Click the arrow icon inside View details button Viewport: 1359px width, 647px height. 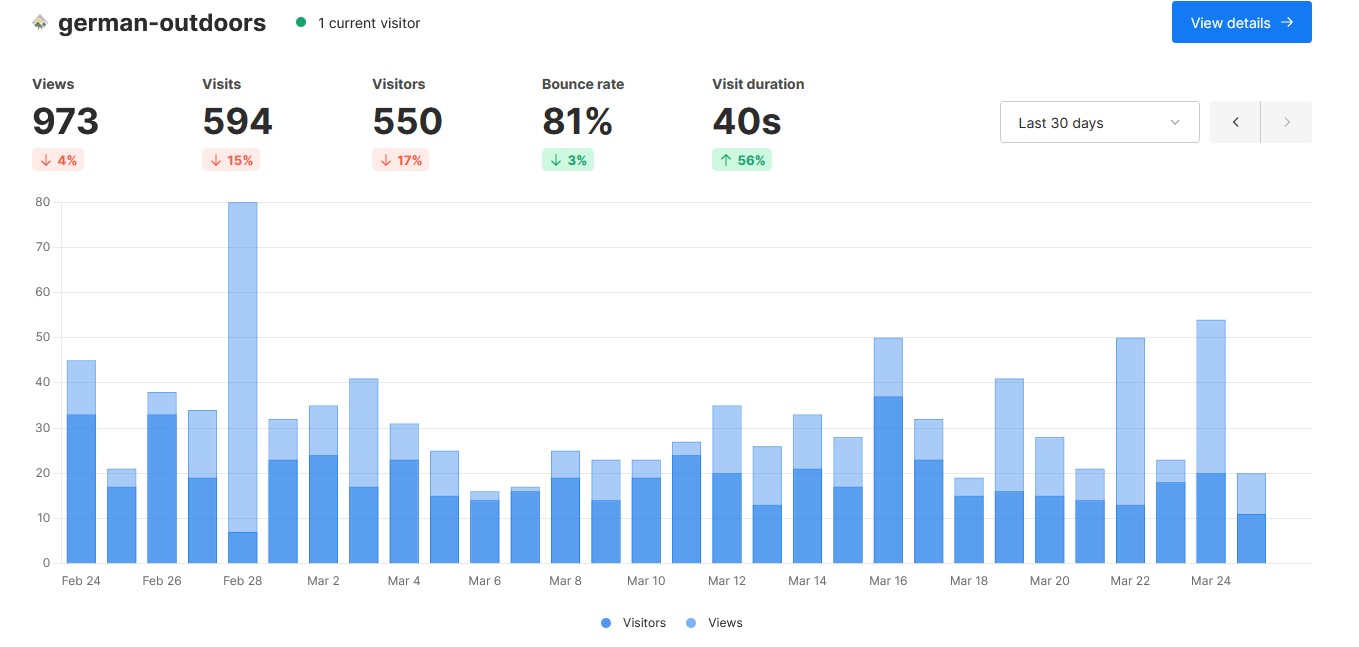point(1289,22)
